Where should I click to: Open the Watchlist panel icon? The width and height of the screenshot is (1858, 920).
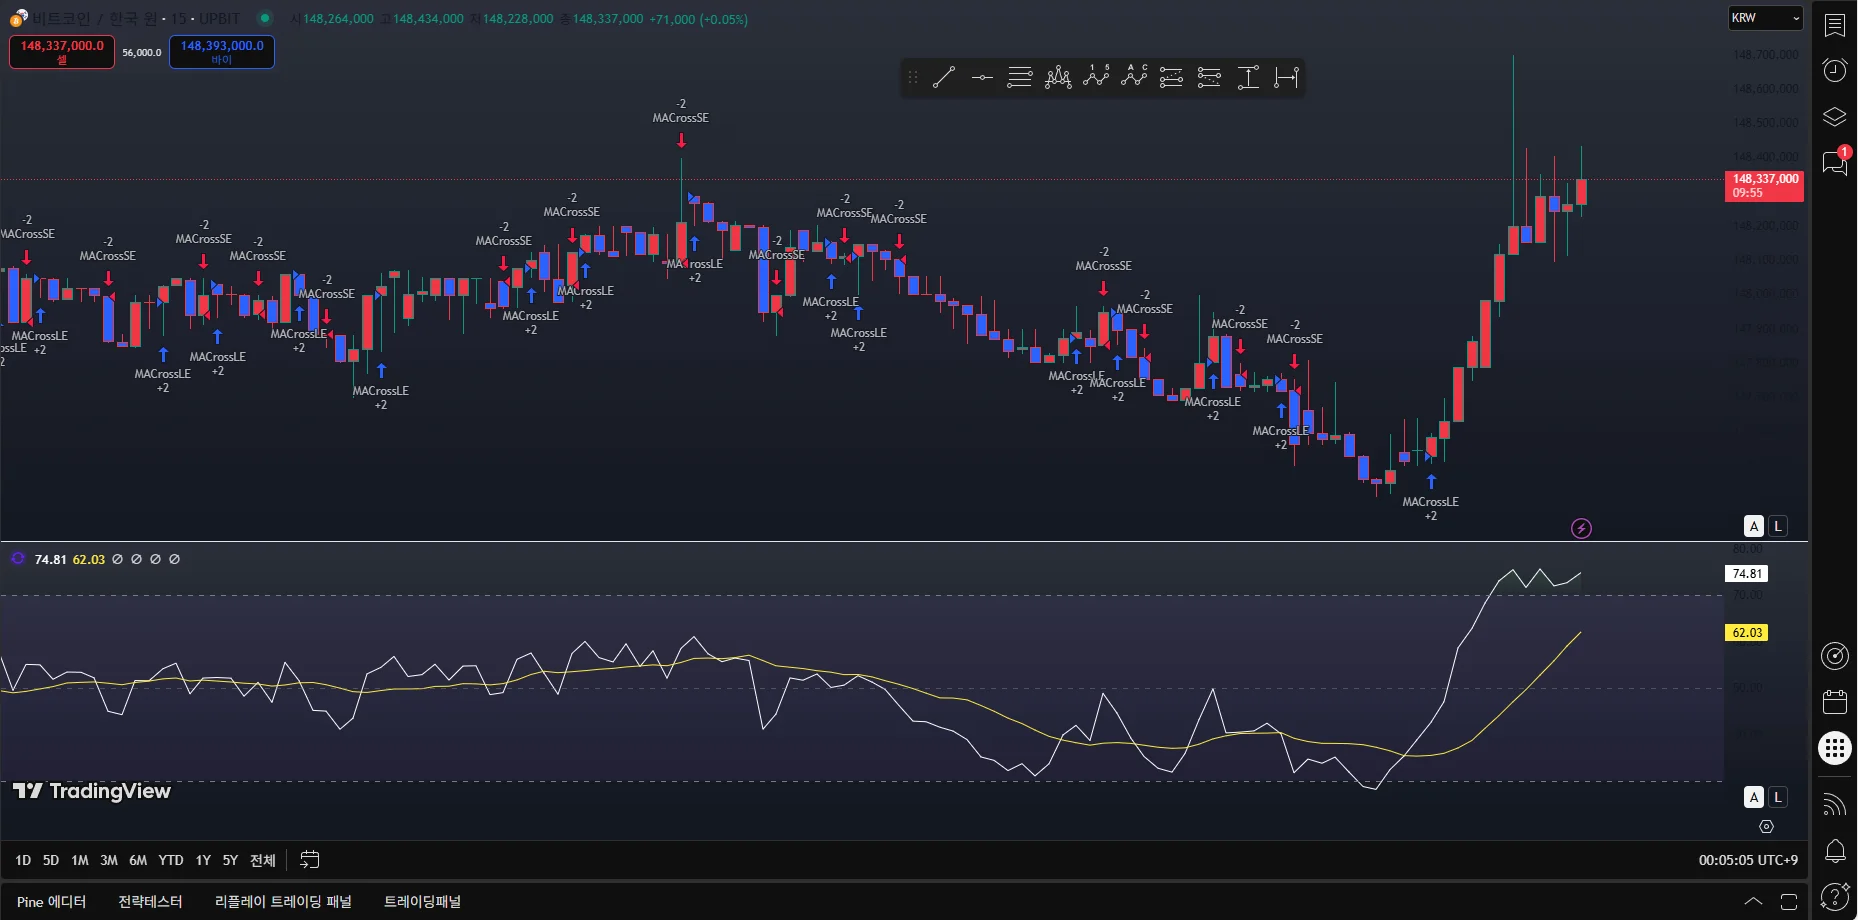point(1835,25)
